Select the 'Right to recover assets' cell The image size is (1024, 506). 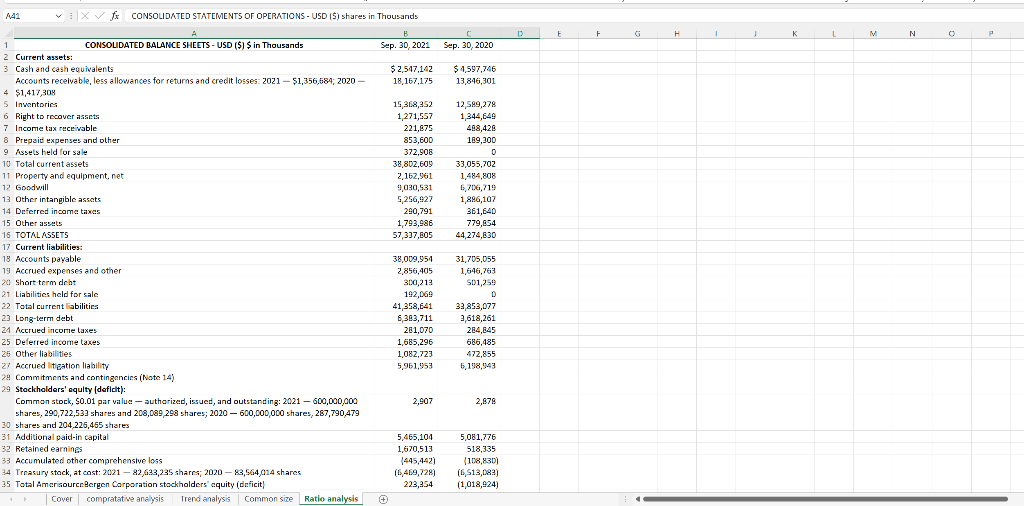[x=193, y=116]
